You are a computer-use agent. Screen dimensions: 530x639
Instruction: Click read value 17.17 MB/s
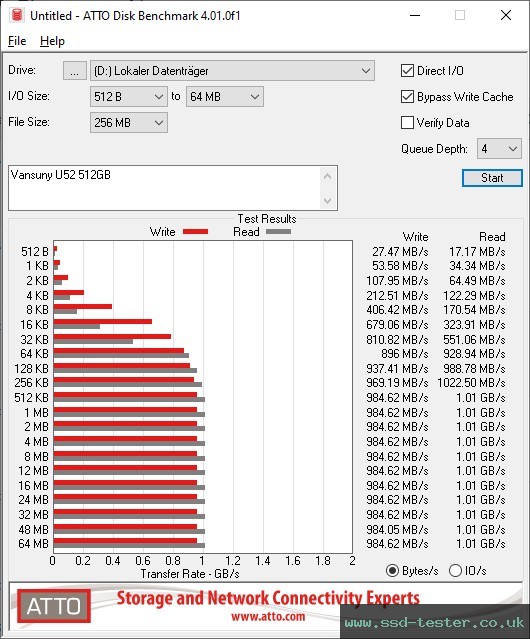pyautogui.click(x=477, y=251)
